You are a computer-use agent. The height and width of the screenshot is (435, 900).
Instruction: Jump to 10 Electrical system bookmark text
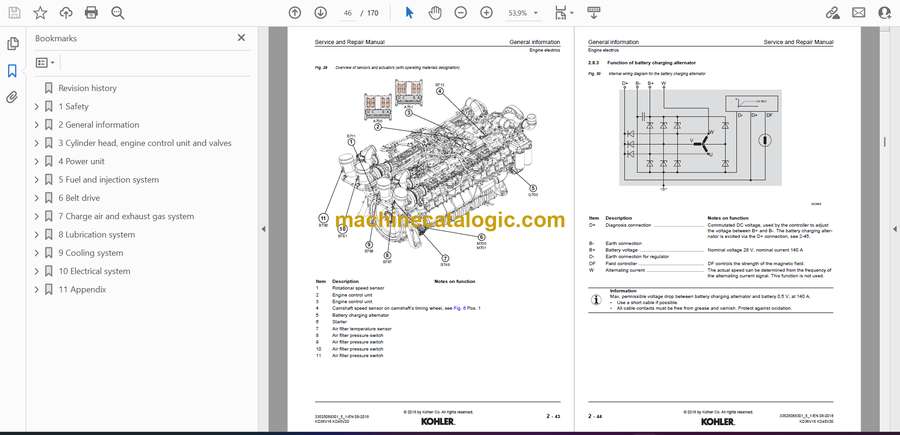point(94,271)
